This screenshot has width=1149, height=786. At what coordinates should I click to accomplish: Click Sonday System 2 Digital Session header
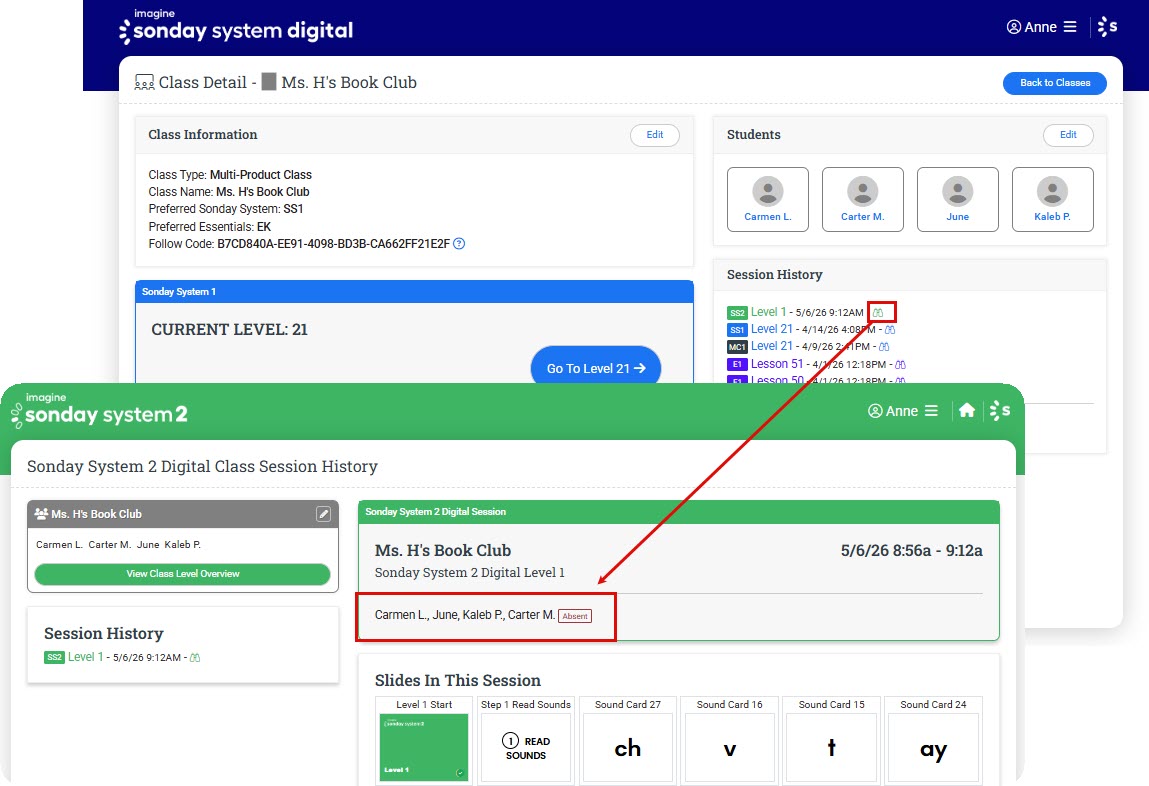(x=679, y=512)
